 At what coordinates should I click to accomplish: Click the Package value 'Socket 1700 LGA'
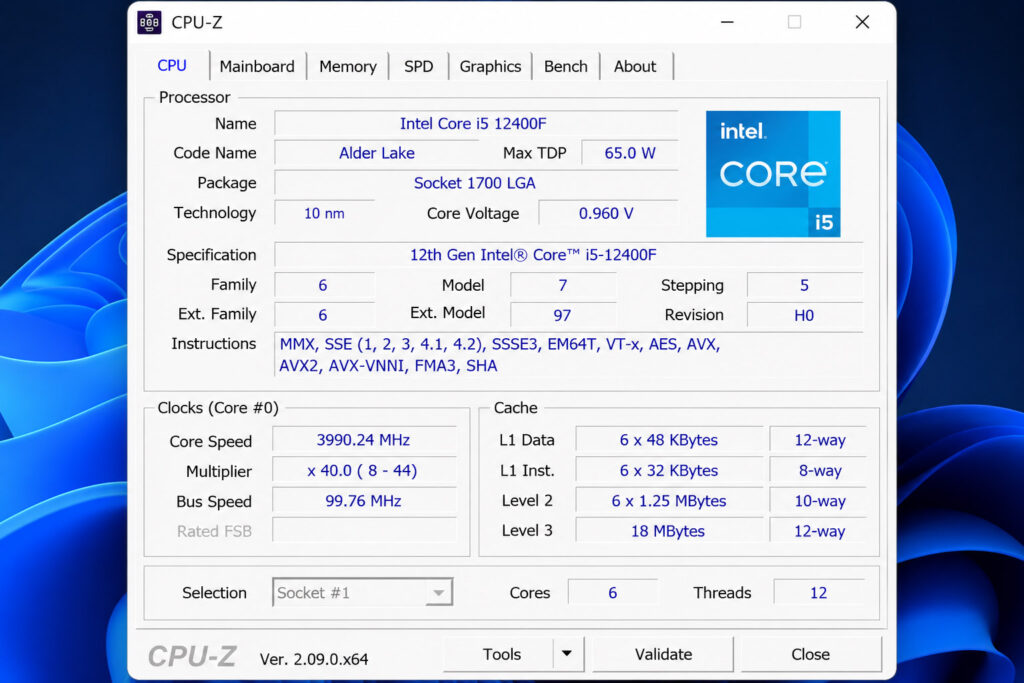click(475, 183)
